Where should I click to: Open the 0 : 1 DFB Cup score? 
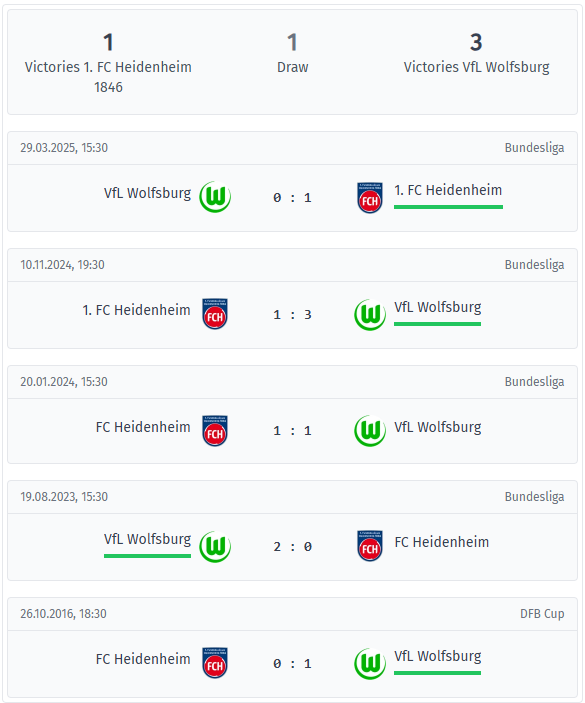pyautogui.click(x=292, y=664)
